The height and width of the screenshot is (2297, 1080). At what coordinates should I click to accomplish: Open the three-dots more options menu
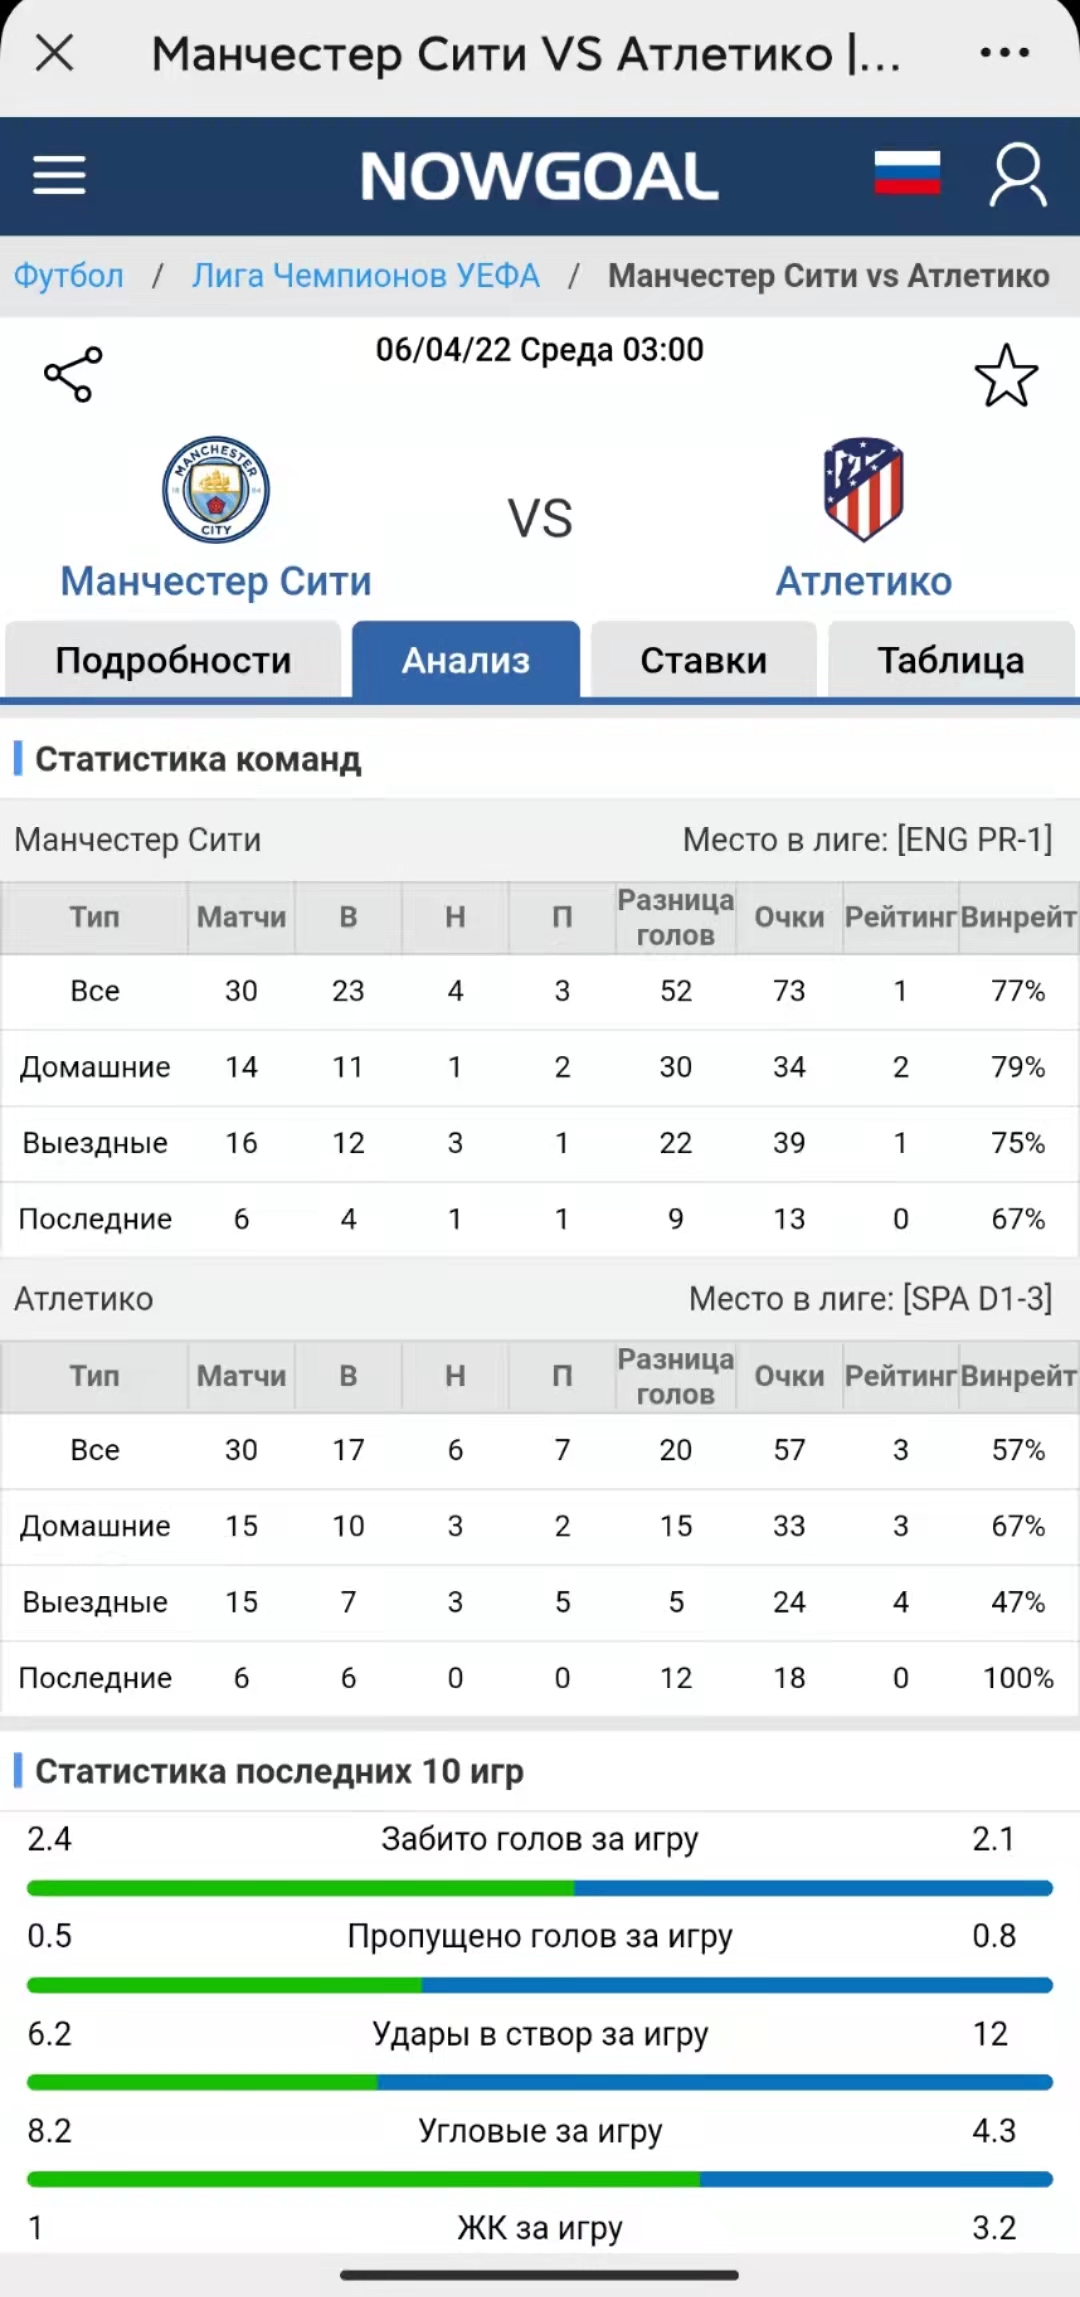click(1005, 53)
